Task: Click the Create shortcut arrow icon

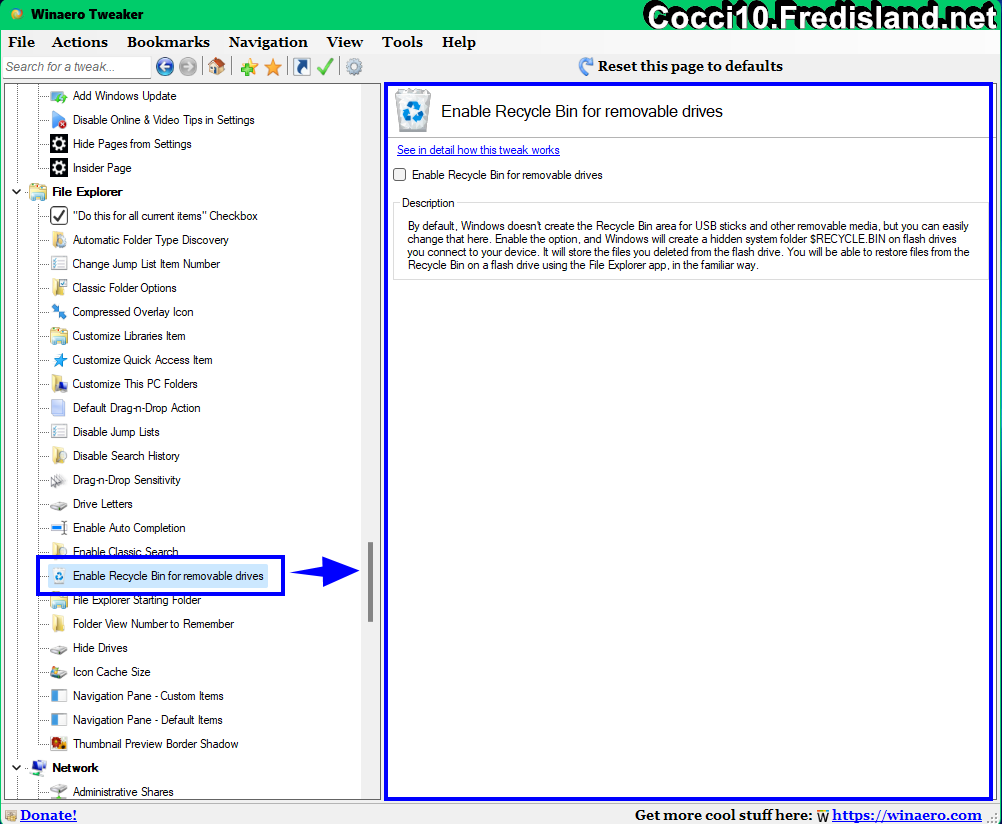Action: coord(302,66)
